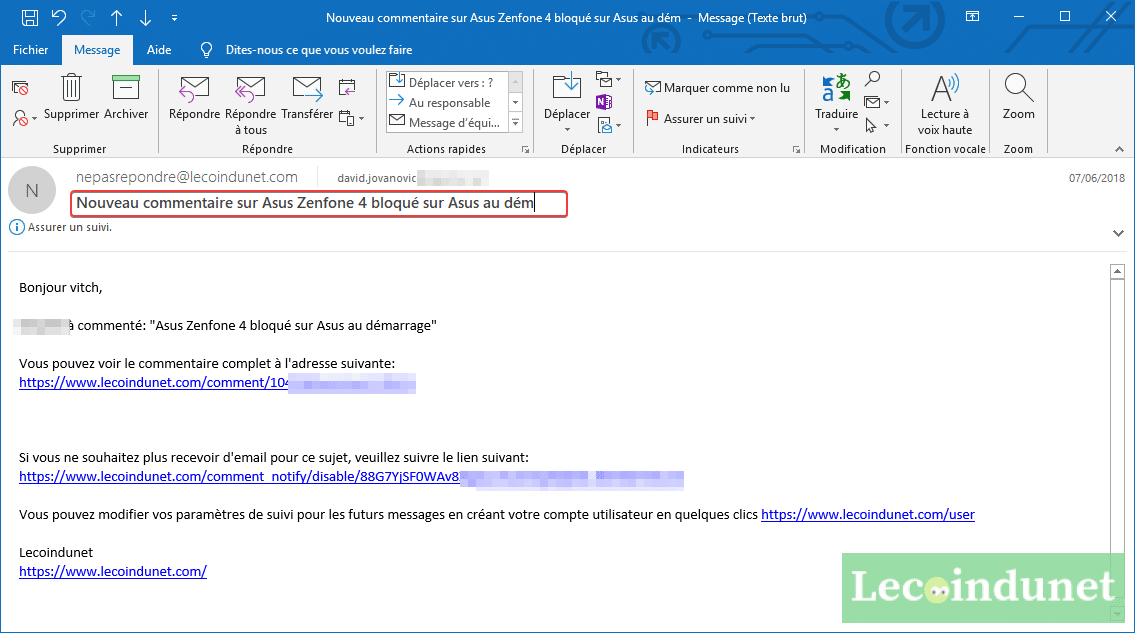Click the reply with meeting icon
This screenshot has height=633, width=1135.
click(347, 88)
